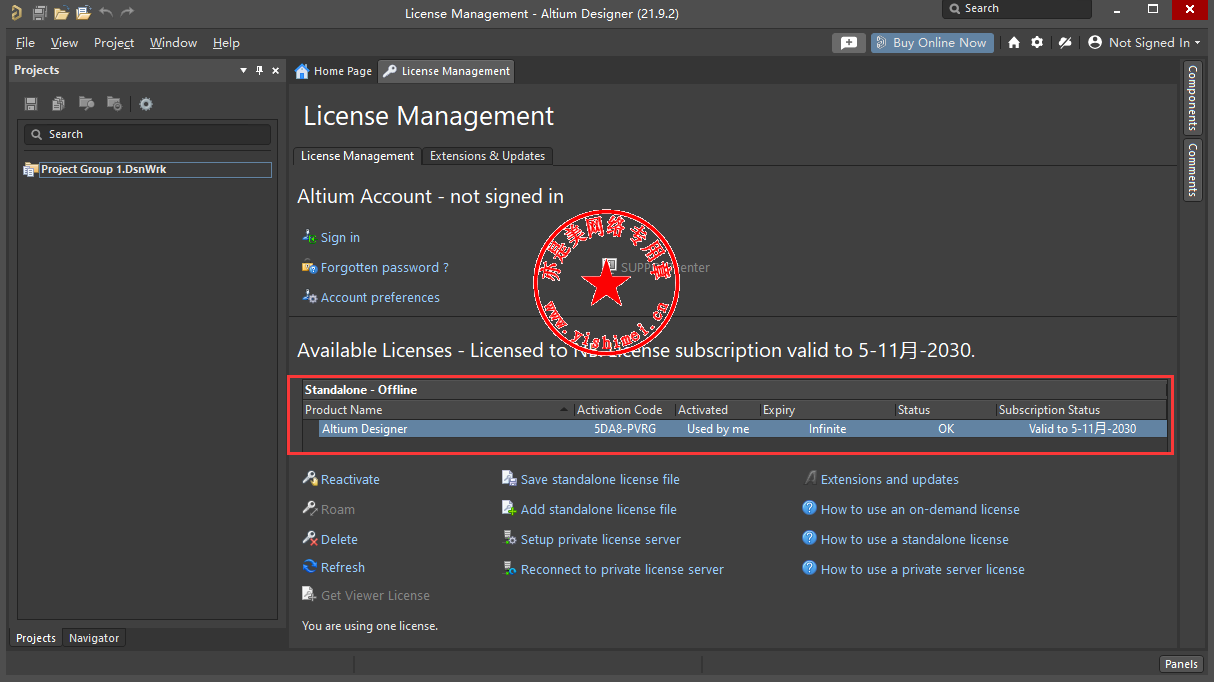
Task: Click the Refresh licenses link
Action: pos(343,567)
